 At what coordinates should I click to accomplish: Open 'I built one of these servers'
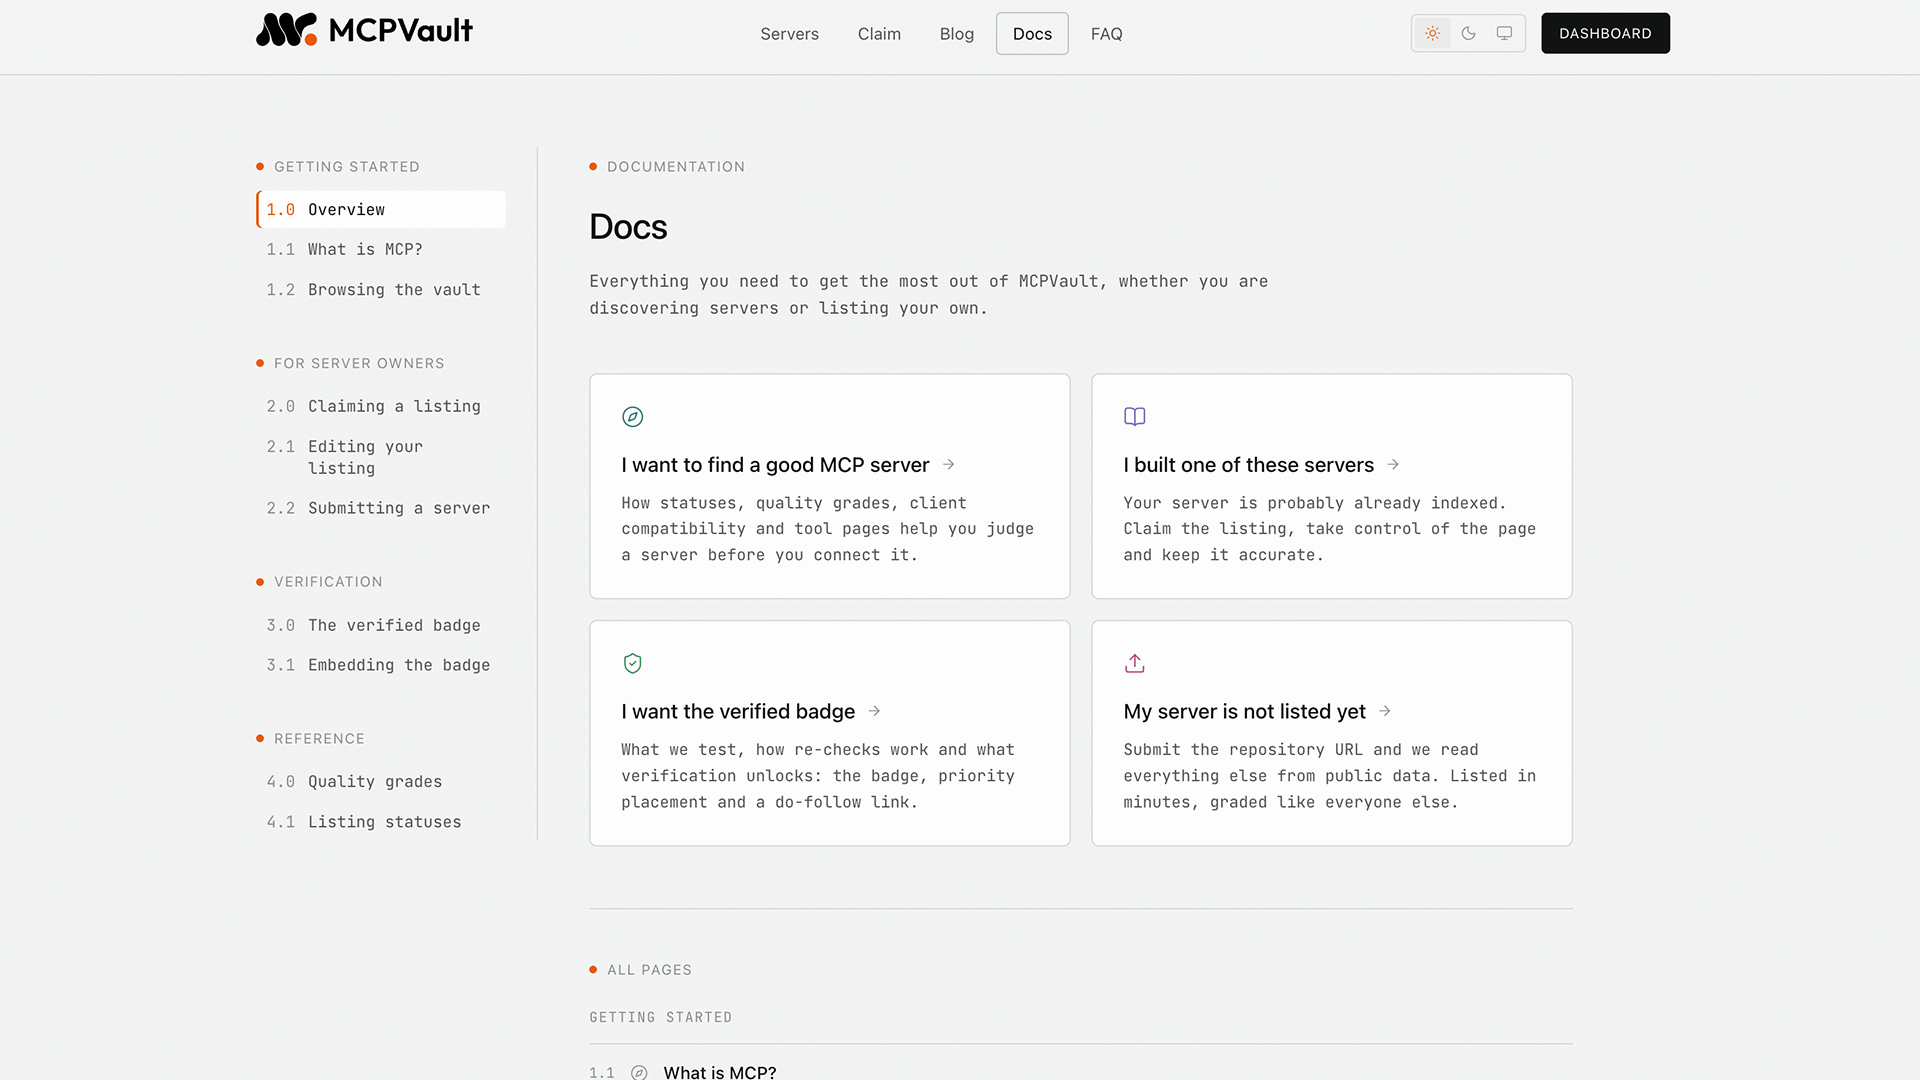(x=1331, y=486)
